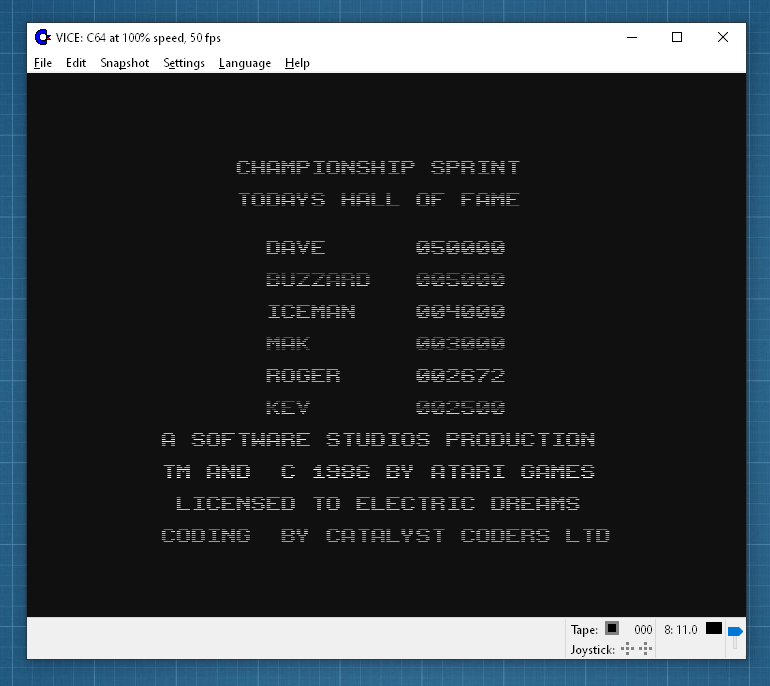Close the VICE emulator window
This screenshot has height=686, width=770.
[722, 37]
